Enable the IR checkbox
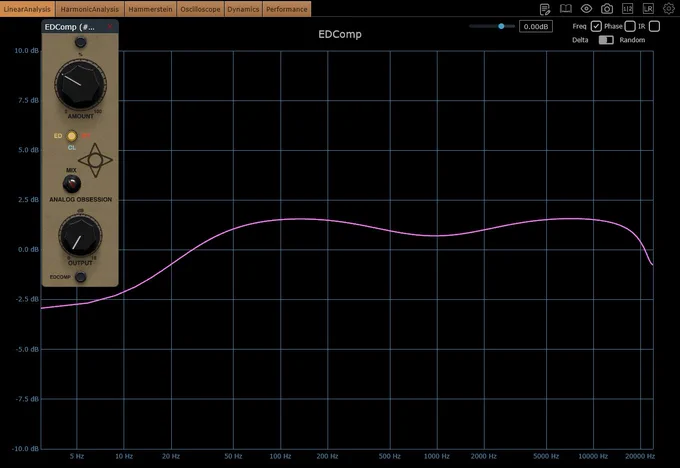The image size is (680, 468). click(654, 26)
